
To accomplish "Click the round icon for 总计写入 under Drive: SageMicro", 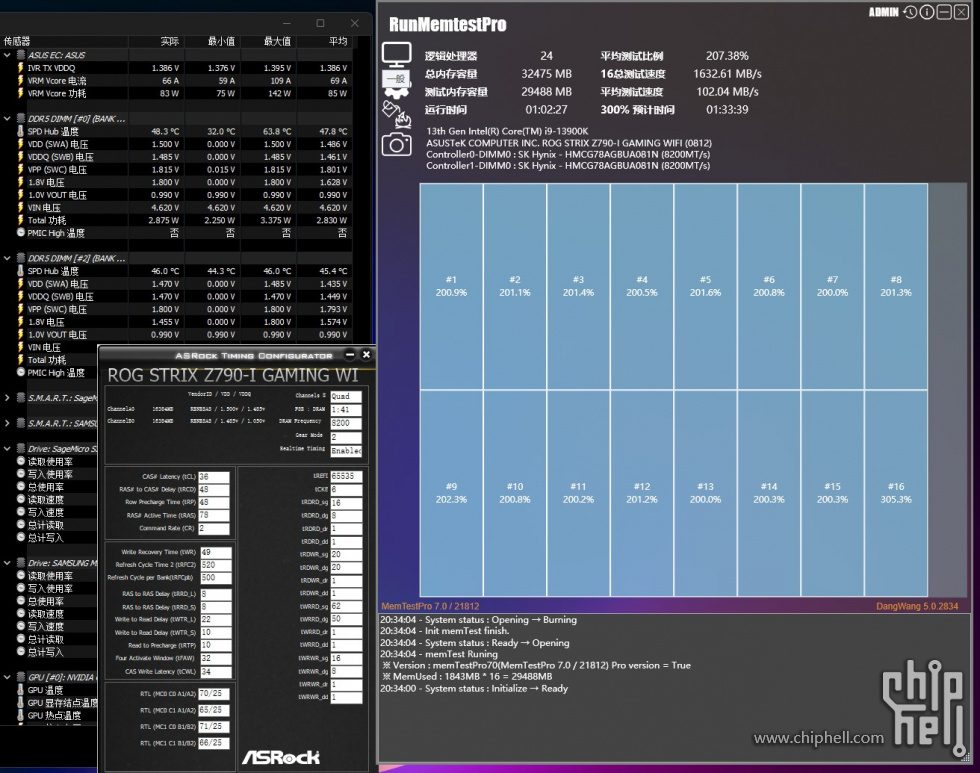I will 21,537.
